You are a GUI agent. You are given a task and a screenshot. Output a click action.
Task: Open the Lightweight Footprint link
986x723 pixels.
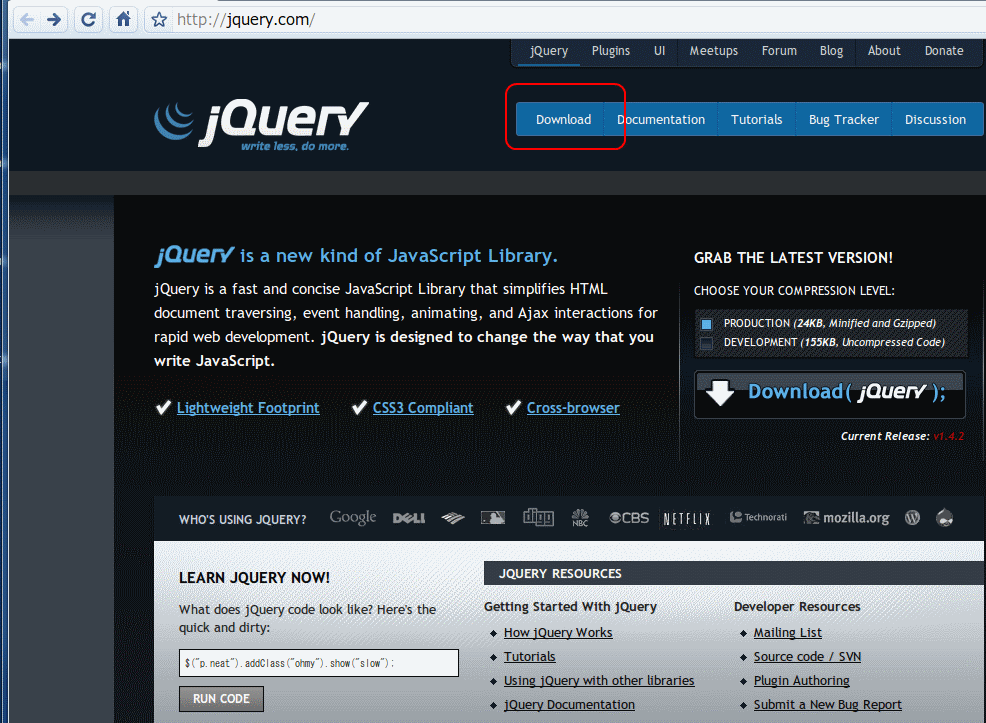[x=248, y=408]
